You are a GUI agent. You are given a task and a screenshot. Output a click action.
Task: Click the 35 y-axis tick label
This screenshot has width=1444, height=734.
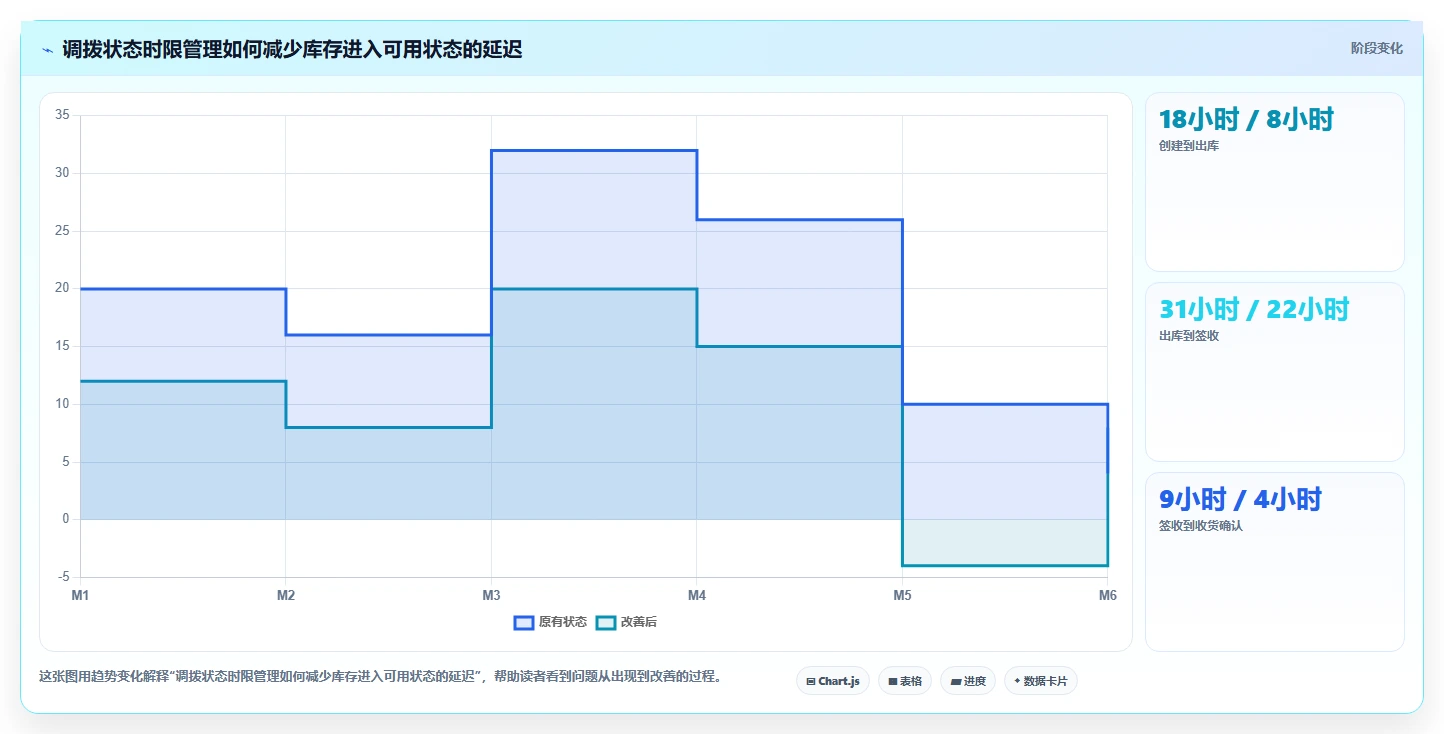pyautogui.click(x=62, y=115)
